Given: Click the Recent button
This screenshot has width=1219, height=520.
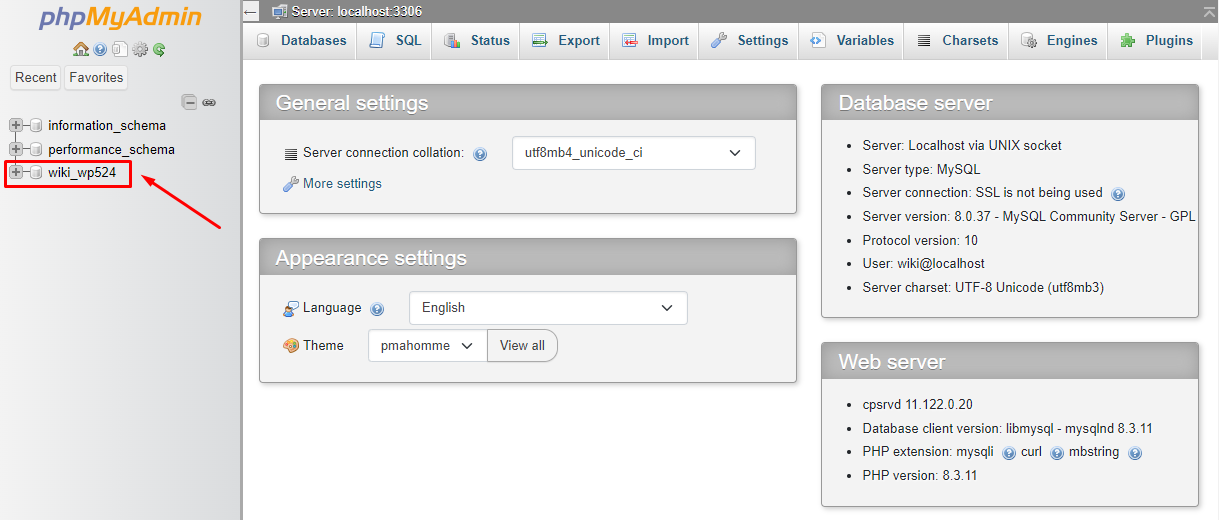Looking at the screenshot, I should point(36,78).
